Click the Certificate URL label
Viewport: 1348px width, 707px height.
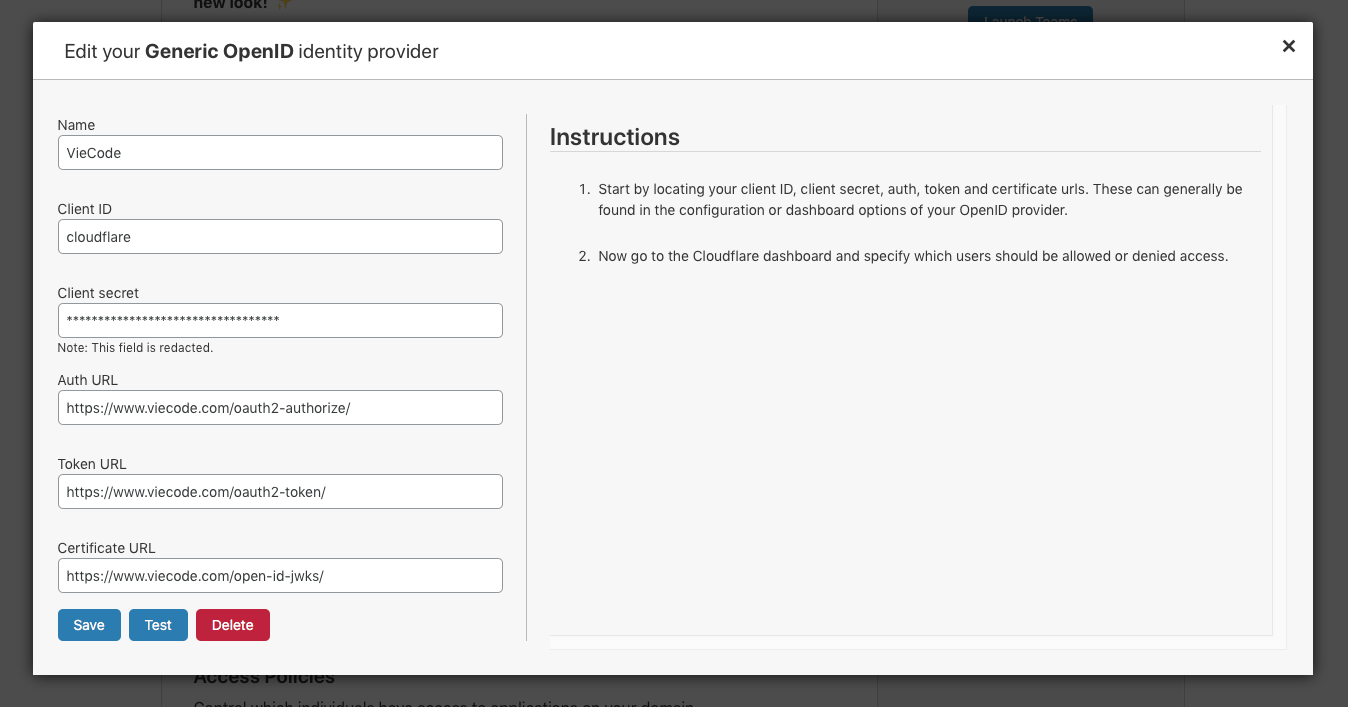(107, 548)
